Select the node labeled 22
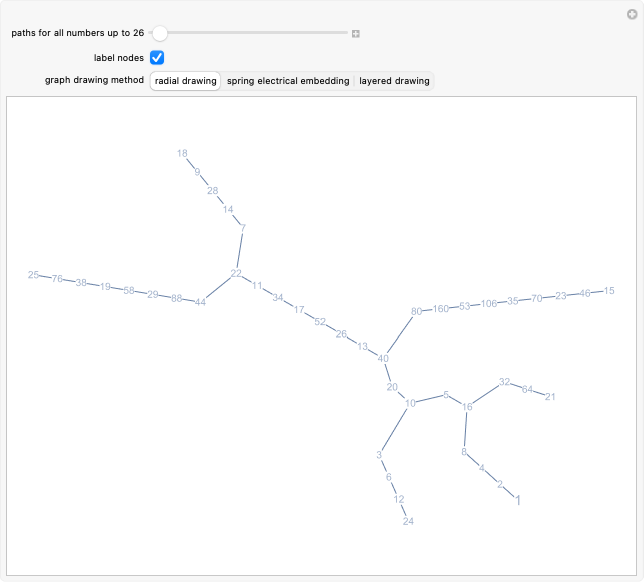The image size is (644, 583). tap(236, 273)
